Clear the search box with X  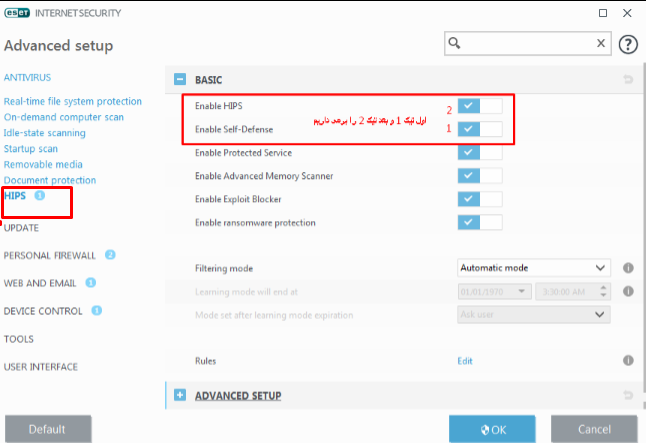click(x=601, y=43)
